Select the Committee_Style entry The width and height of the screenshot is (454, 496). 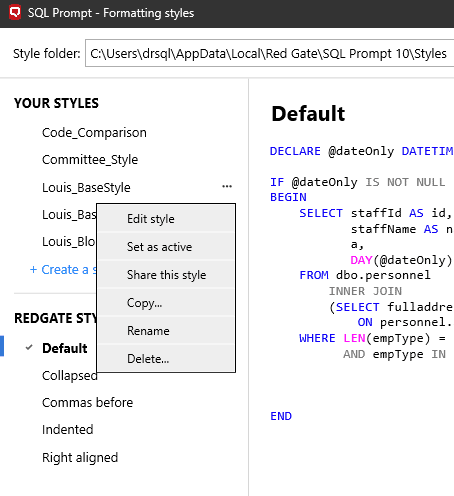pyautogui.click(x=90, y=160)
